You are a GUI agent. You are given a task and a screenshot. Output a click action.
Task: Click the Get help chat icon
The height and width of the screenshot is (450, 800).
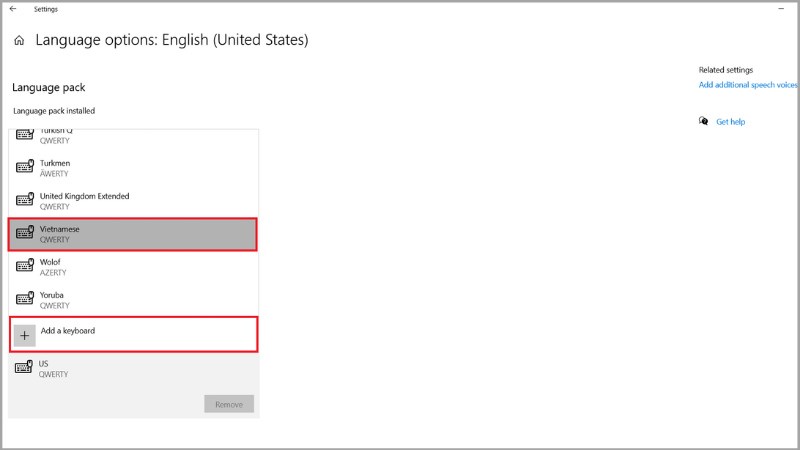704,121
